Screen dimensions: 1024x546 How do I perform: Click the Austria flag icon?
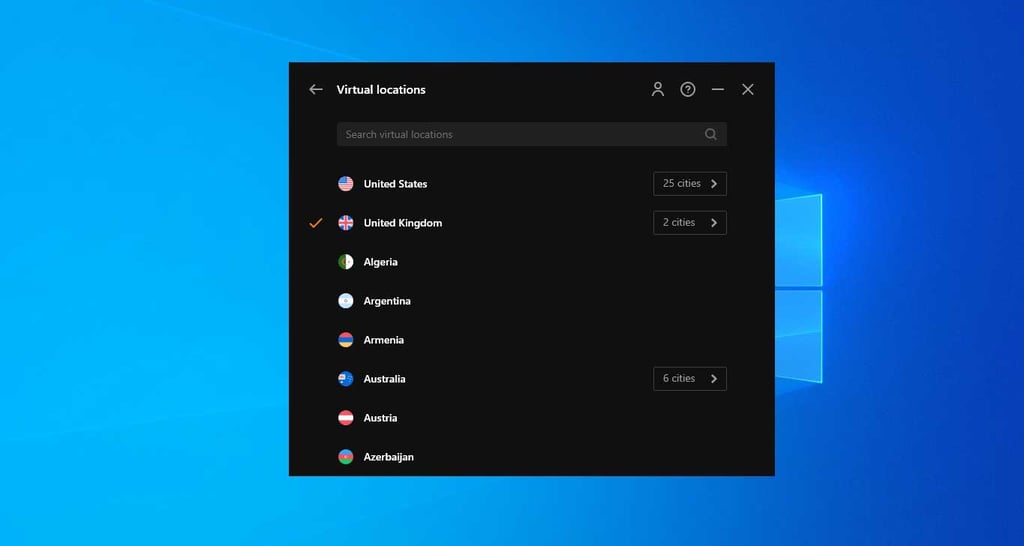point(345,418)
